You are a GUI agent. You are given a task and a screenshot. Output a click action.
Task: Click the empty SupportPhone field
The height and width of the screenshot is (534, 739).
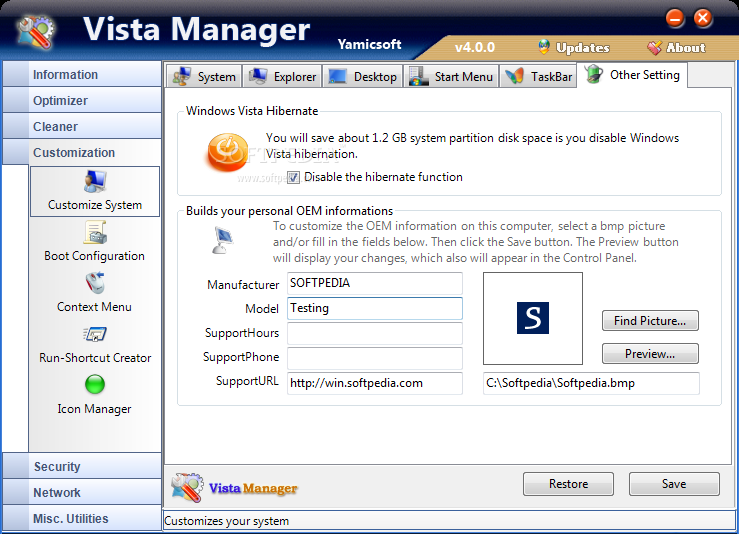375,358
